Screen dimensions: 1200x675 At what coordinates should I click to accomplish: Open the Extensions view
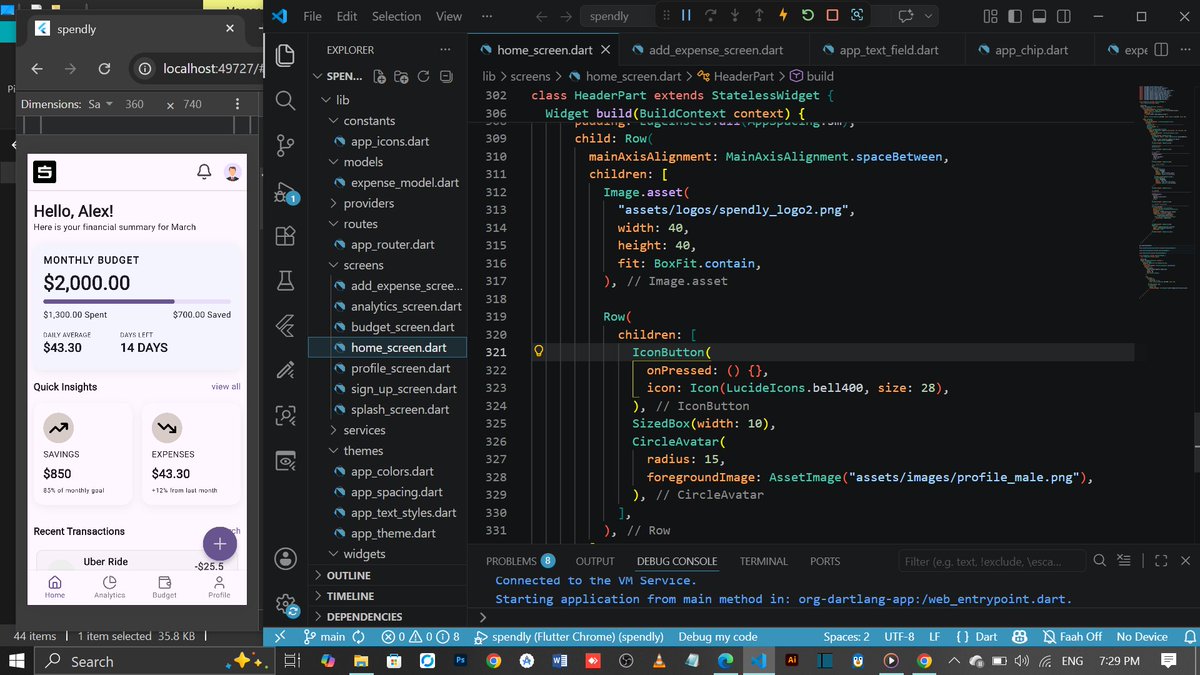[x=285, y=236]
